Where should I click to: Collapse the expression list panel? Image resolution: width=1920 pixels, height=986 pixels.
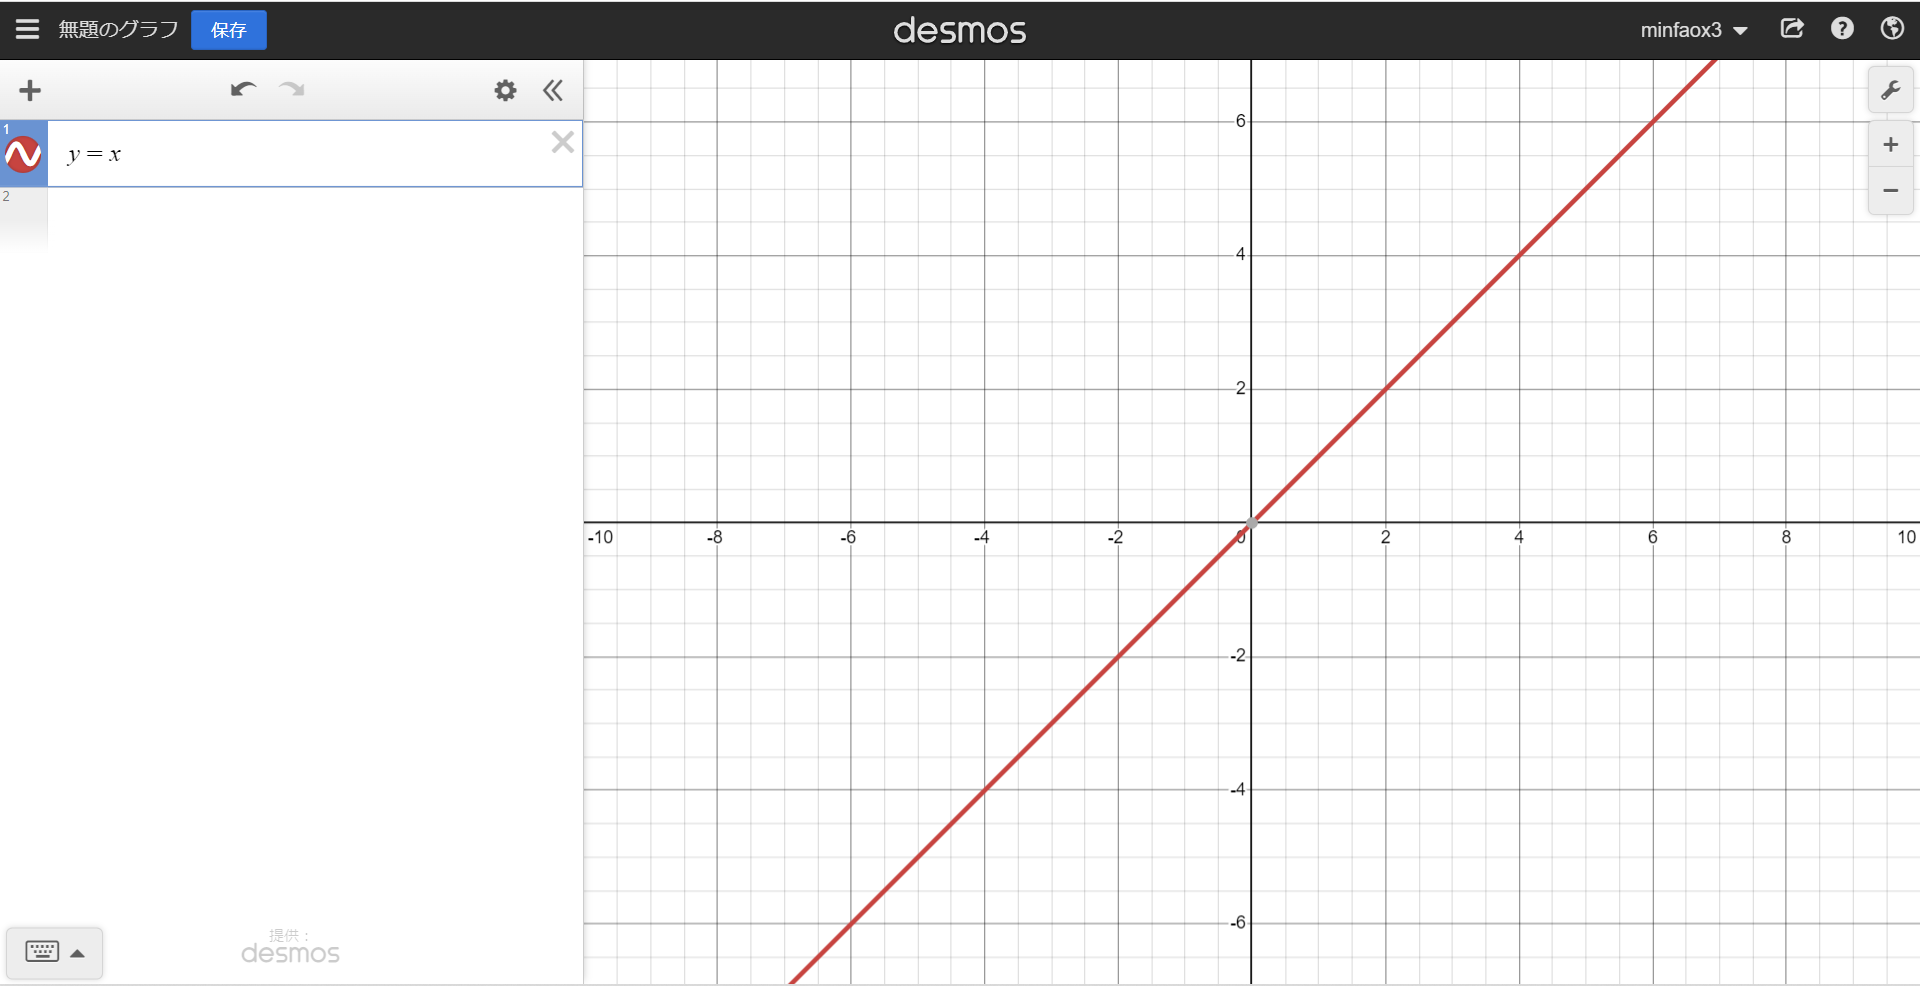[553, 91]
